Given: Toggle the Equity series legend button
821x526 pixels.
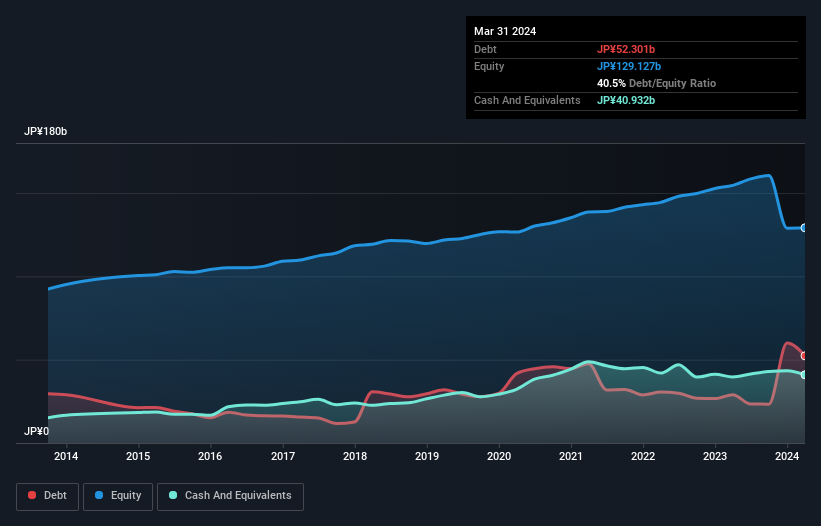Looking at the screenshot, I should 118,496.
